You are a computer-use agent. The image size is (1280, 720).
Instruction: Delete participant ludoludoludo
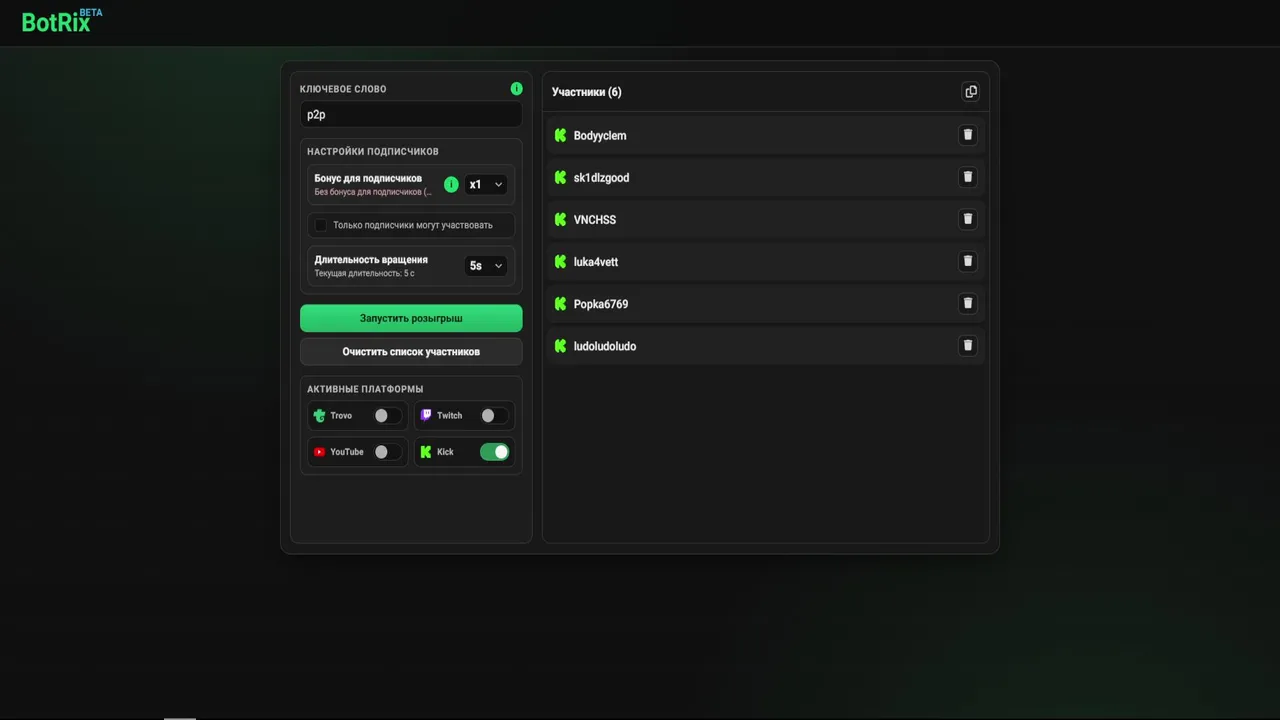pyautogui.click(x=967, y=345)
